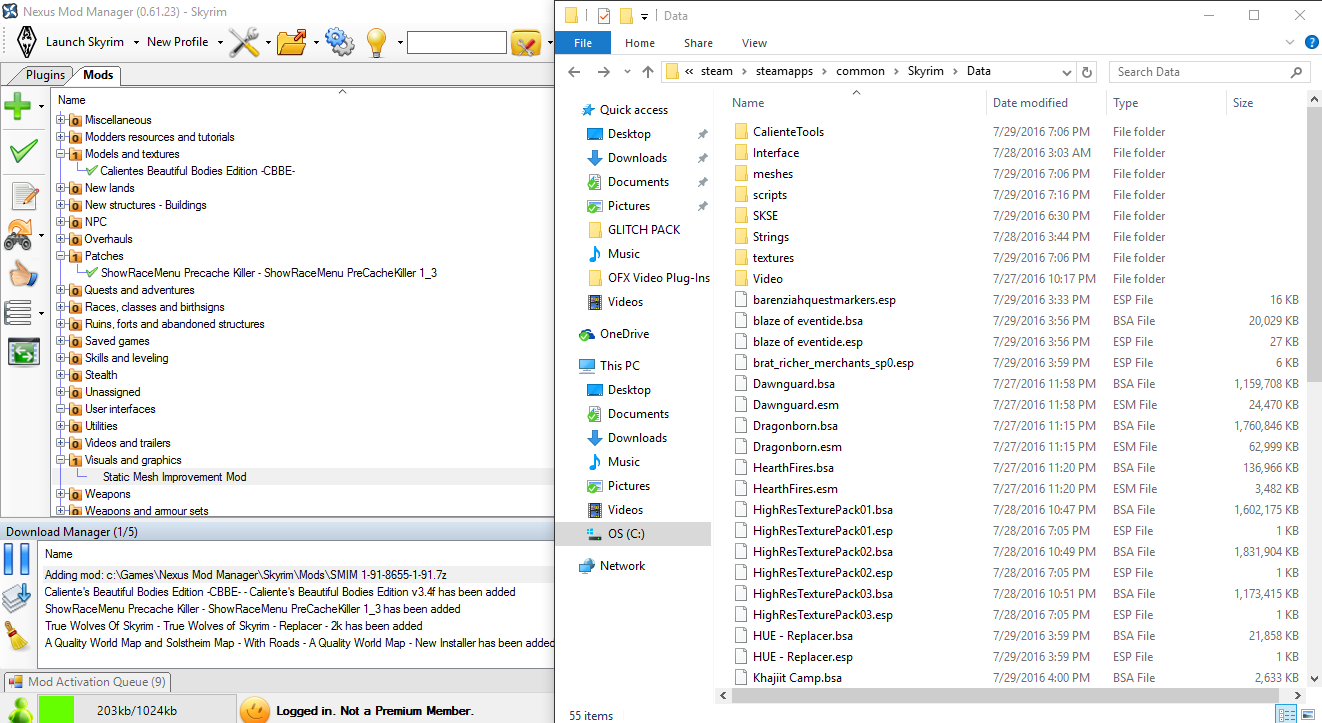1322x723 pixels.
Task: Click the category list view icon
Action: 18,313
